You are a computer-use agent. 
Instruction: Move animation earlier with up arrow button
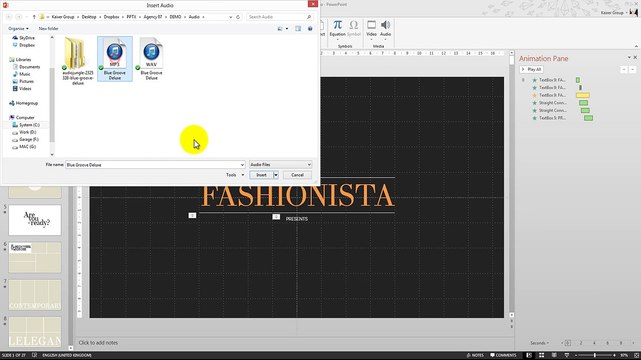click(x=624, y=69)
